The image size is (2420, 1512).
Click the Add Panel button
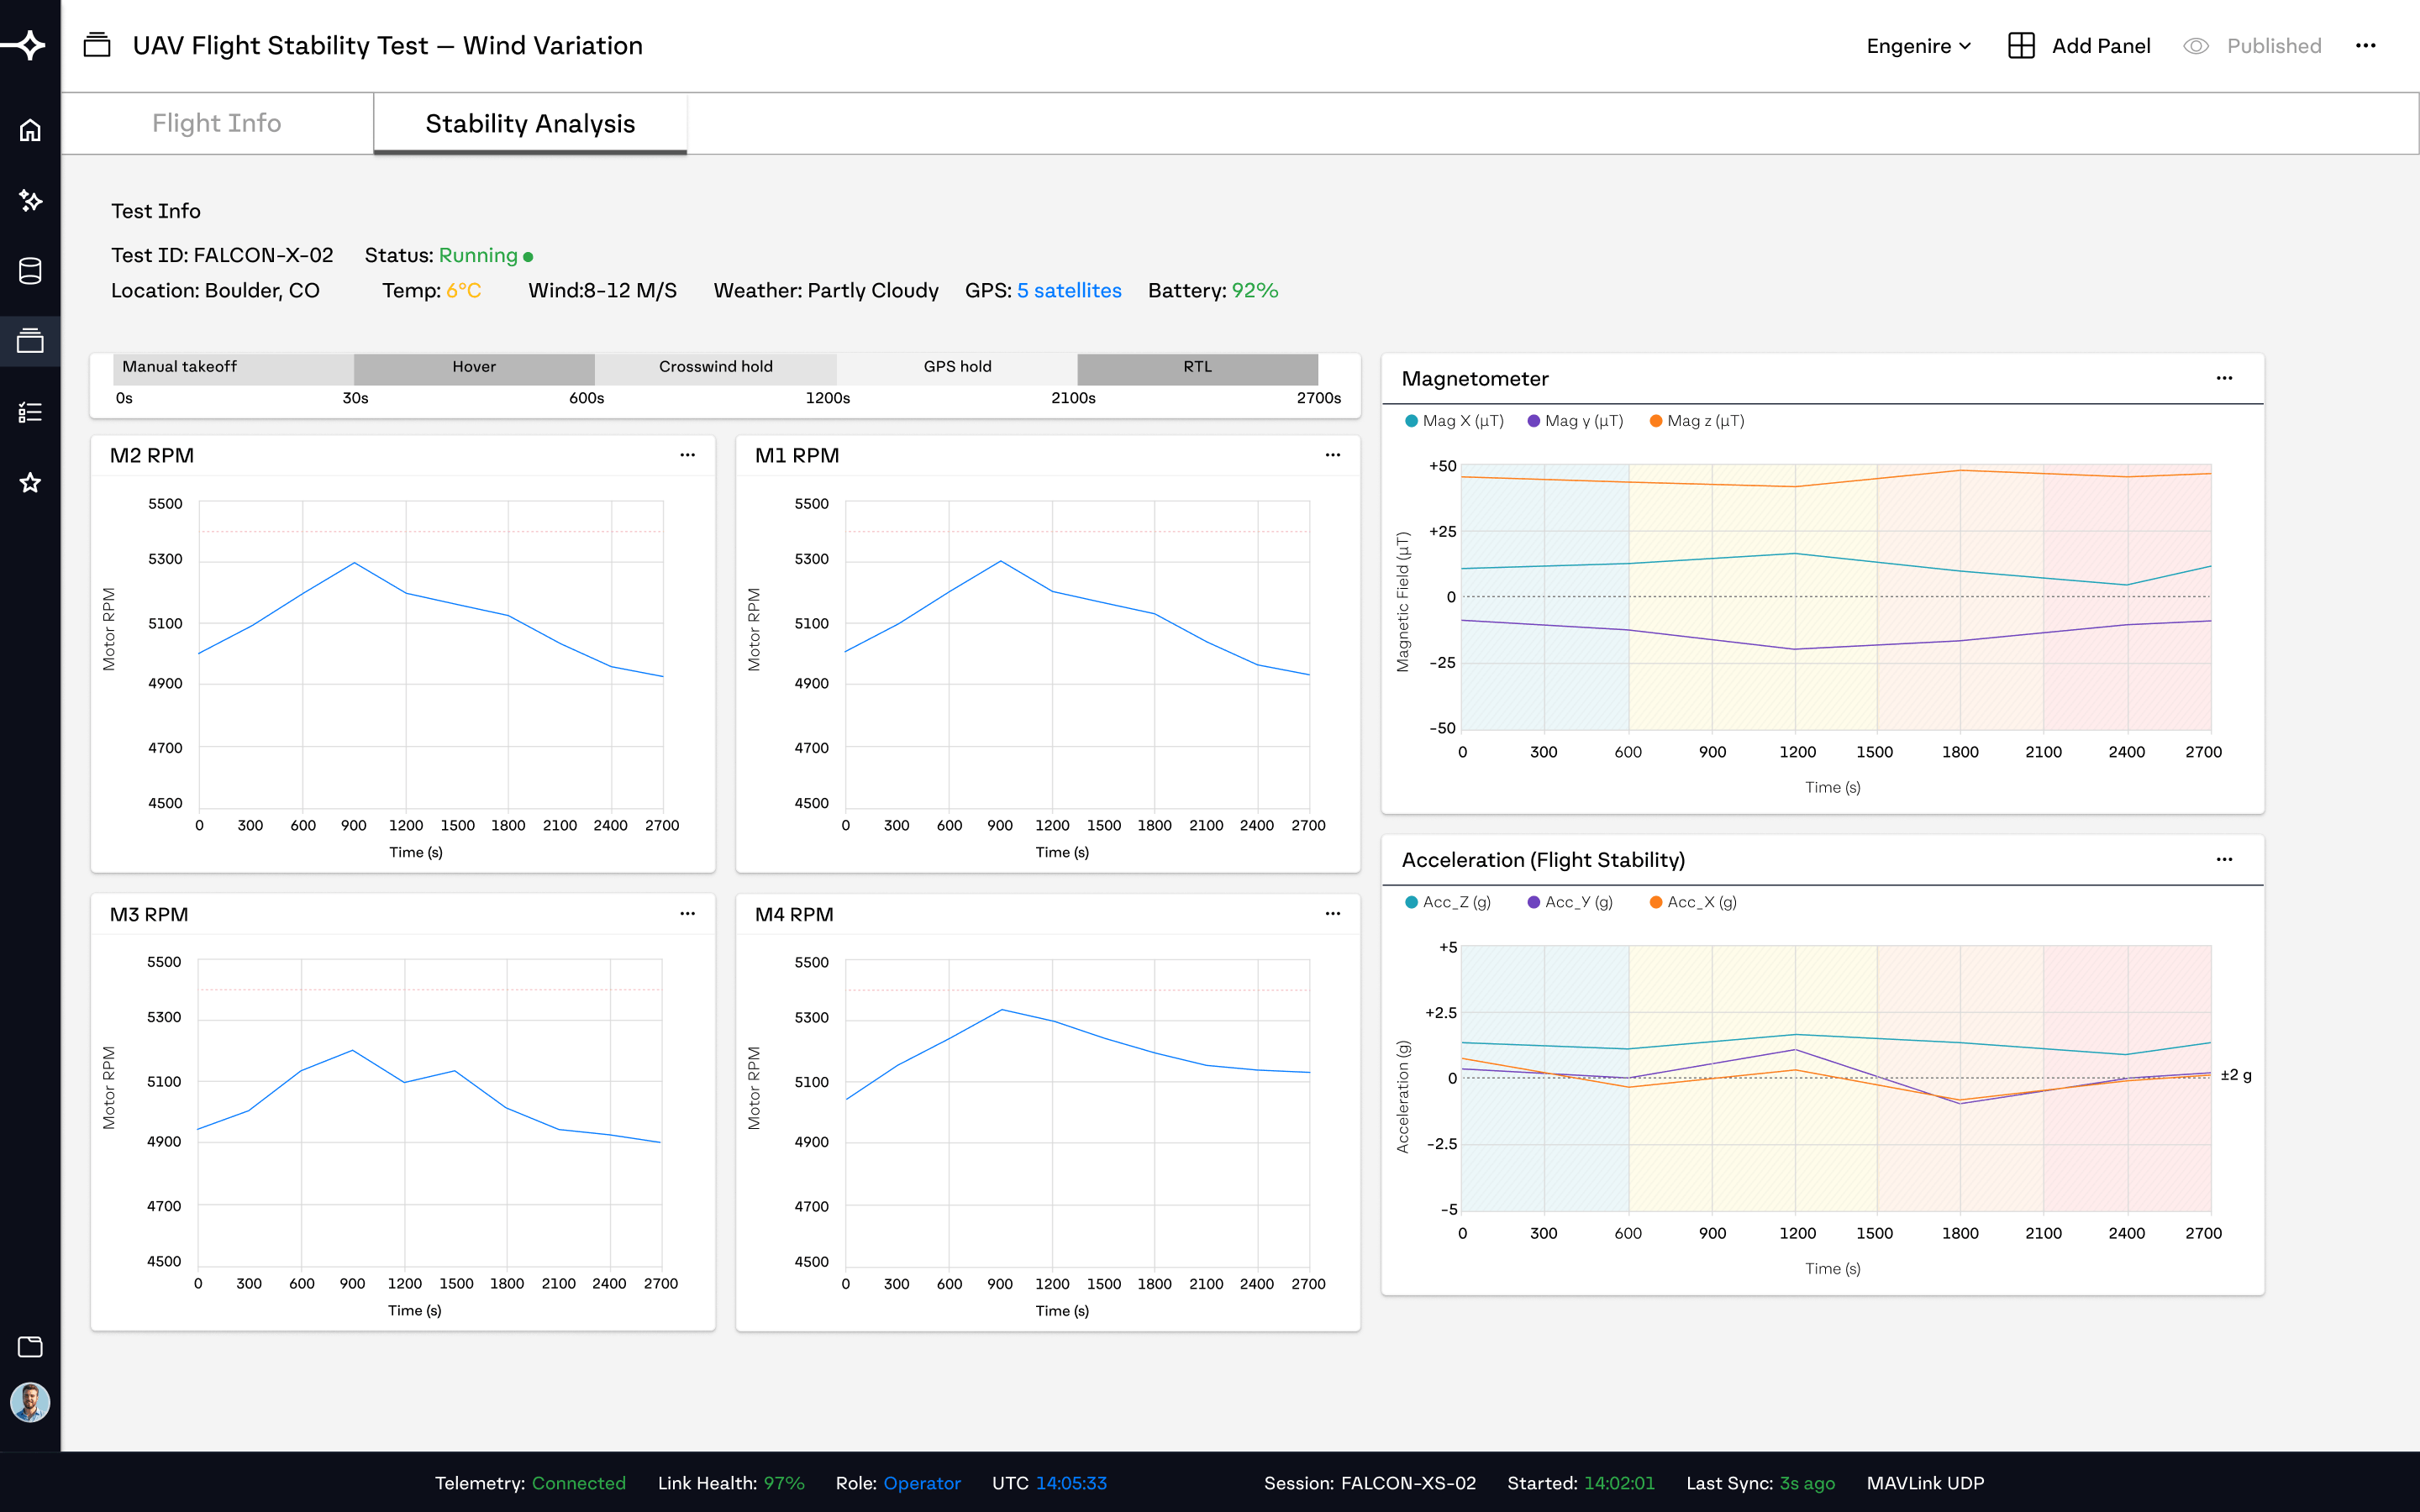point(2079,46)
